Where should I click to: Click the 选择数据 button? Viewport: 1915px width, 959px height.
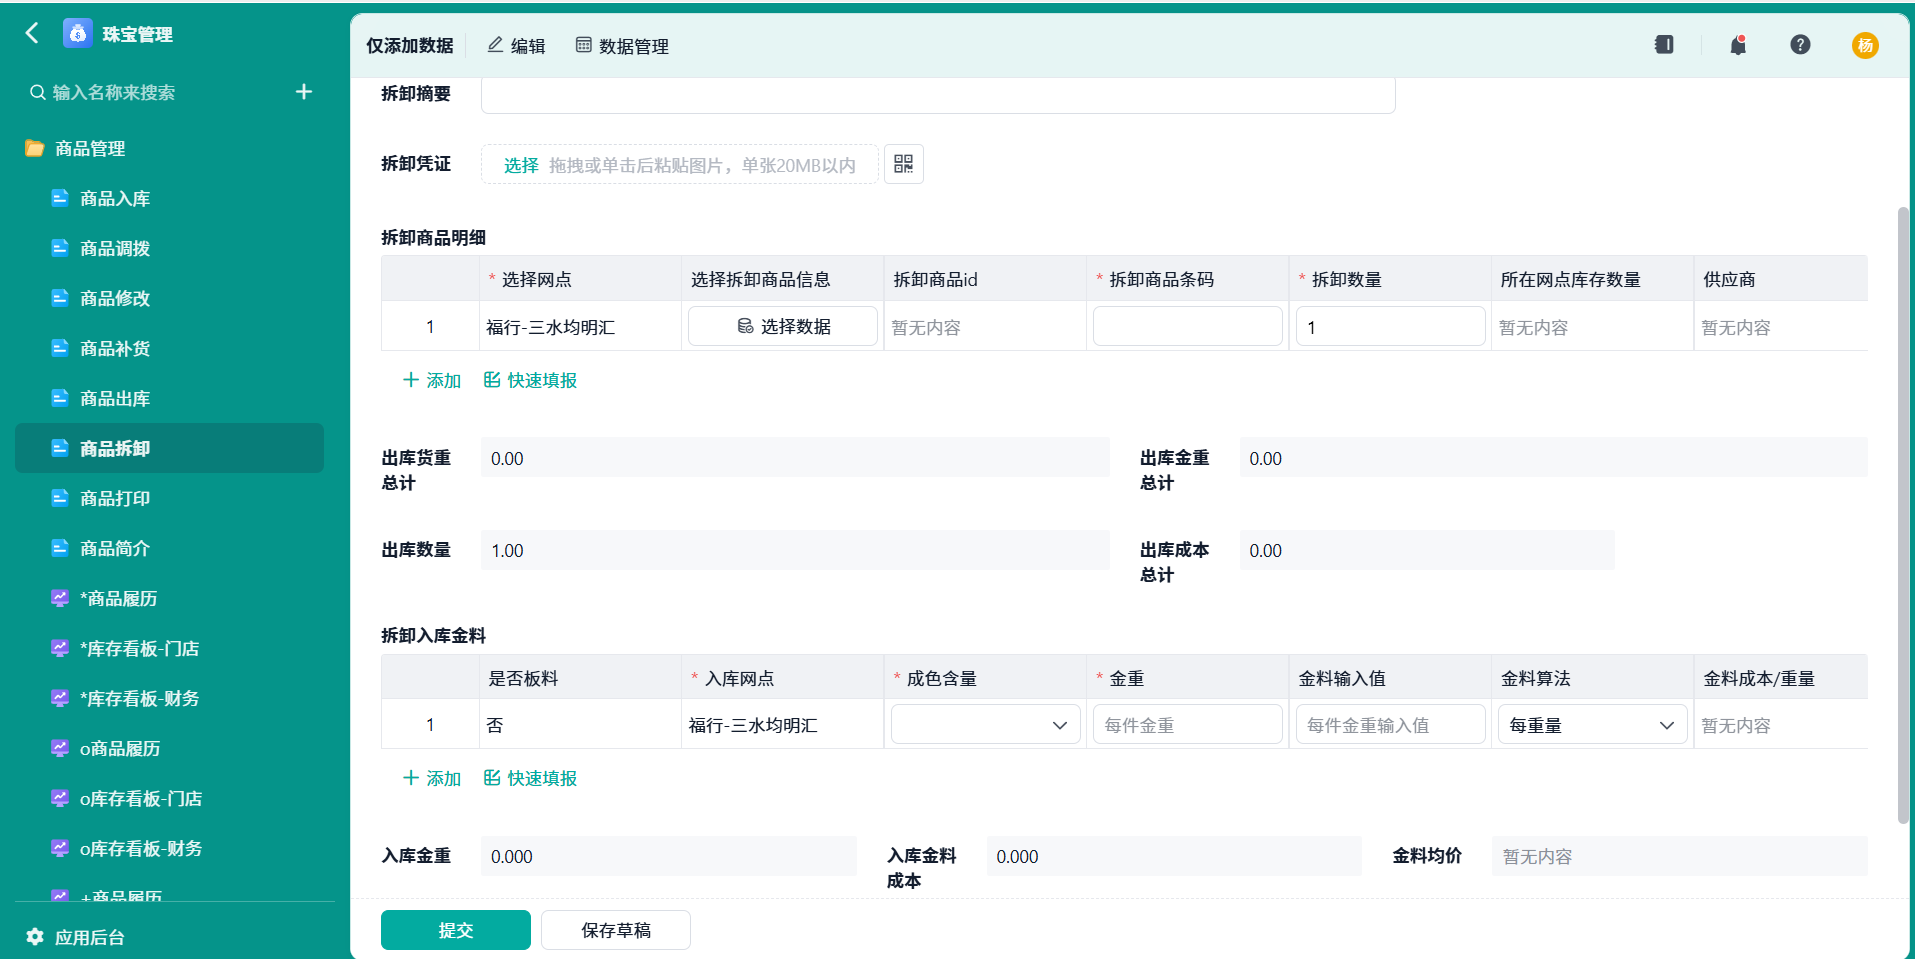(783, 326)
